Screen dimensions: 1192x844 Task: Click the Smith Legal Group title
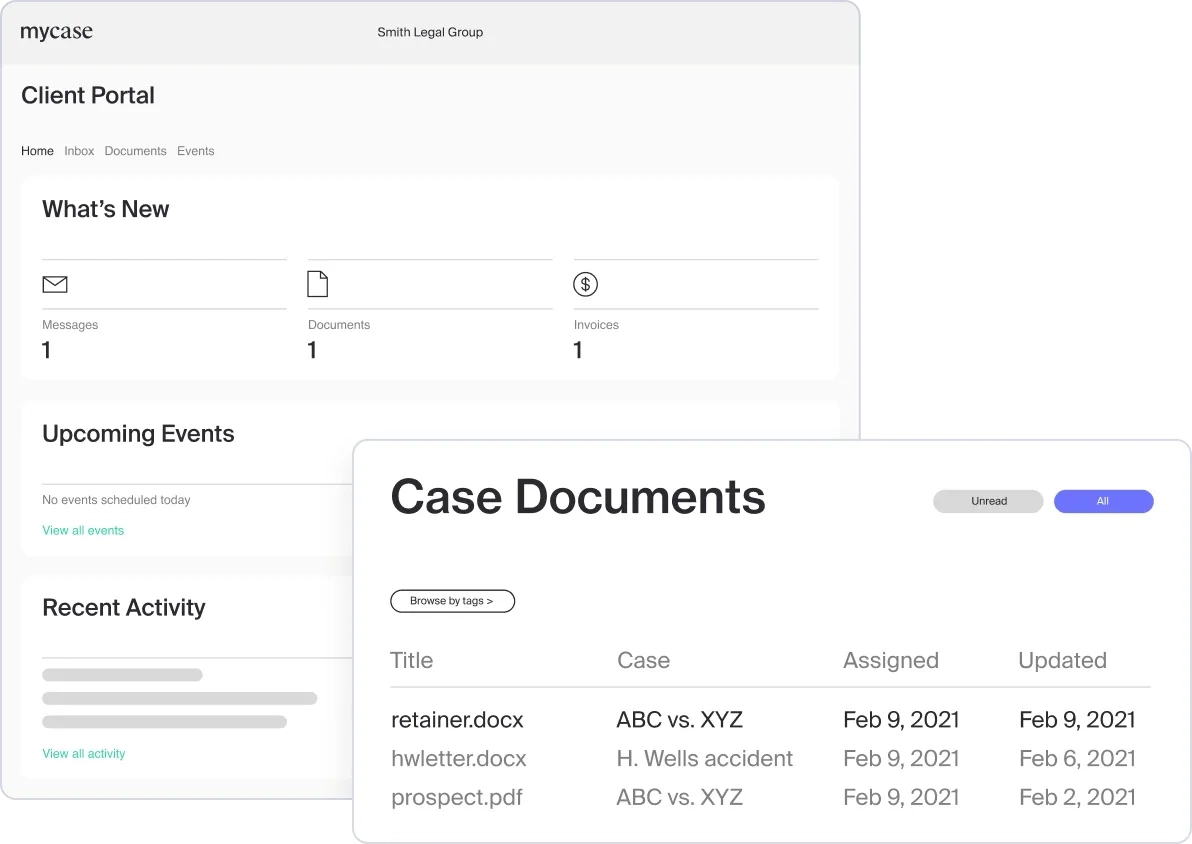(430, 32)
